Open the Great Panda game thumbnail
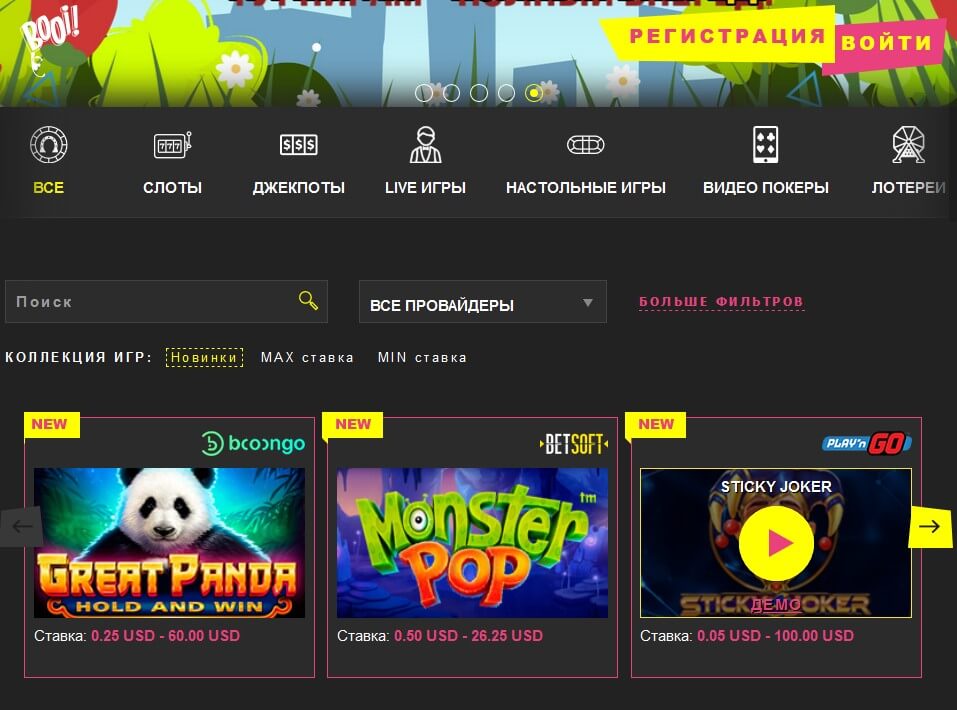The width and height of the screenshot is (957, 710). tap(169, 542)
